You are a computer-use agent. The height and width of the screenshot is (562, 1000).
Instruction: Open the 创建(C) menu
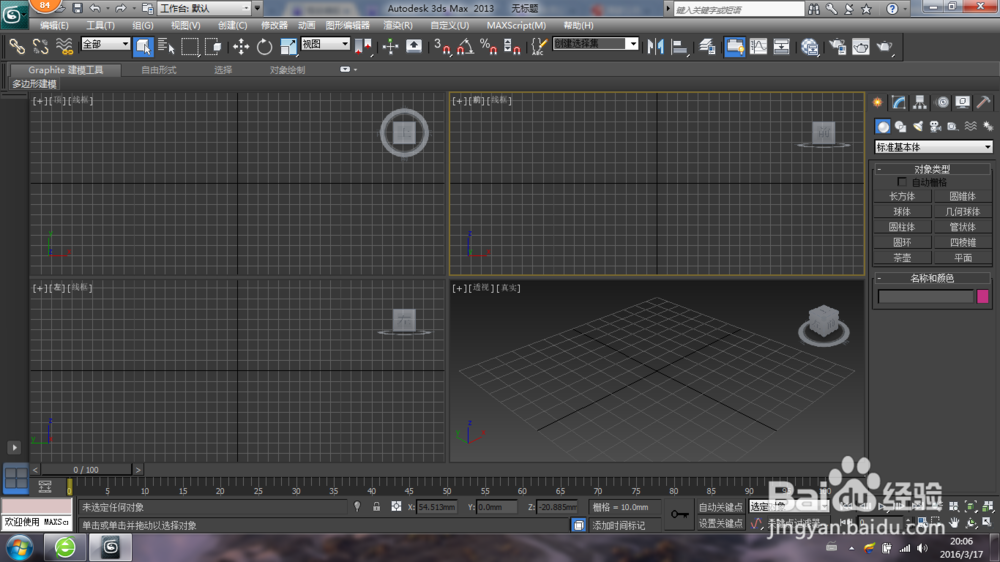click(232, 26)
